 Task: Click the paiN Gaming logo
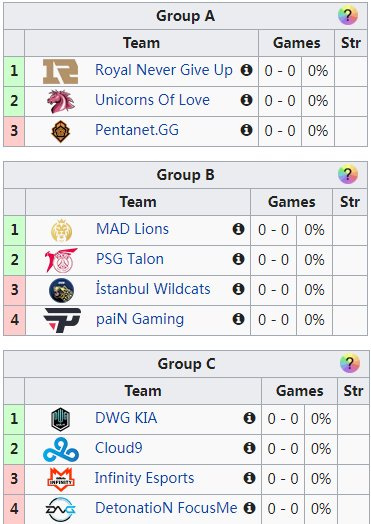click(x=62, y=320)
